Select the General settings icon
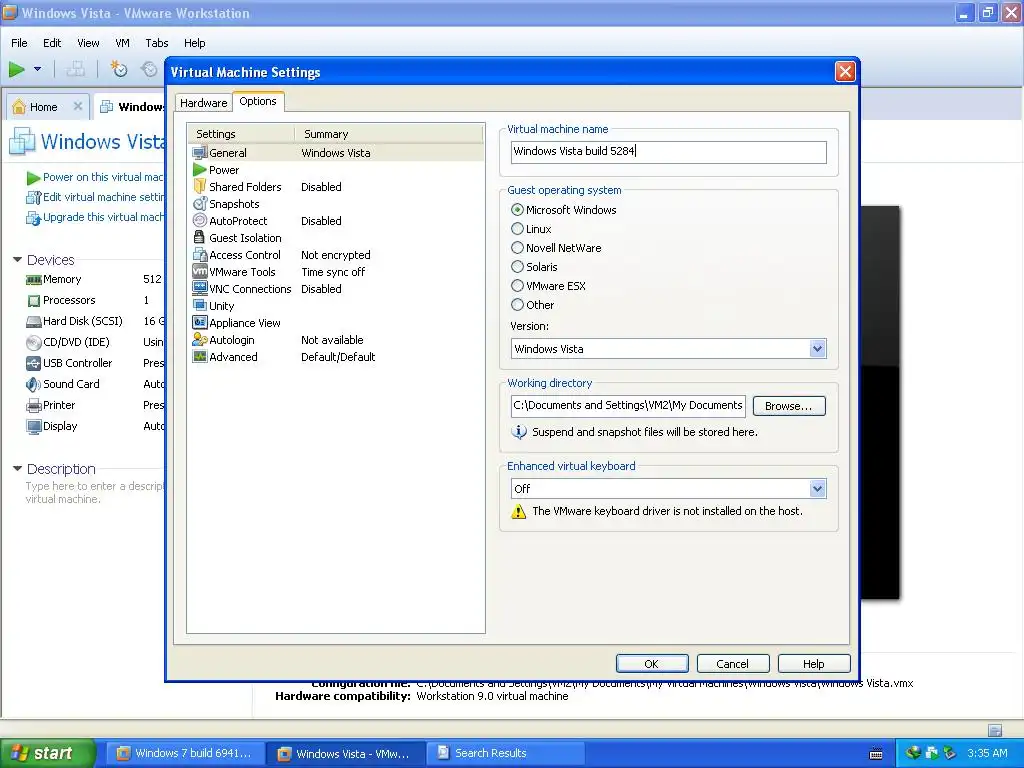 click(x=200, y=153)
